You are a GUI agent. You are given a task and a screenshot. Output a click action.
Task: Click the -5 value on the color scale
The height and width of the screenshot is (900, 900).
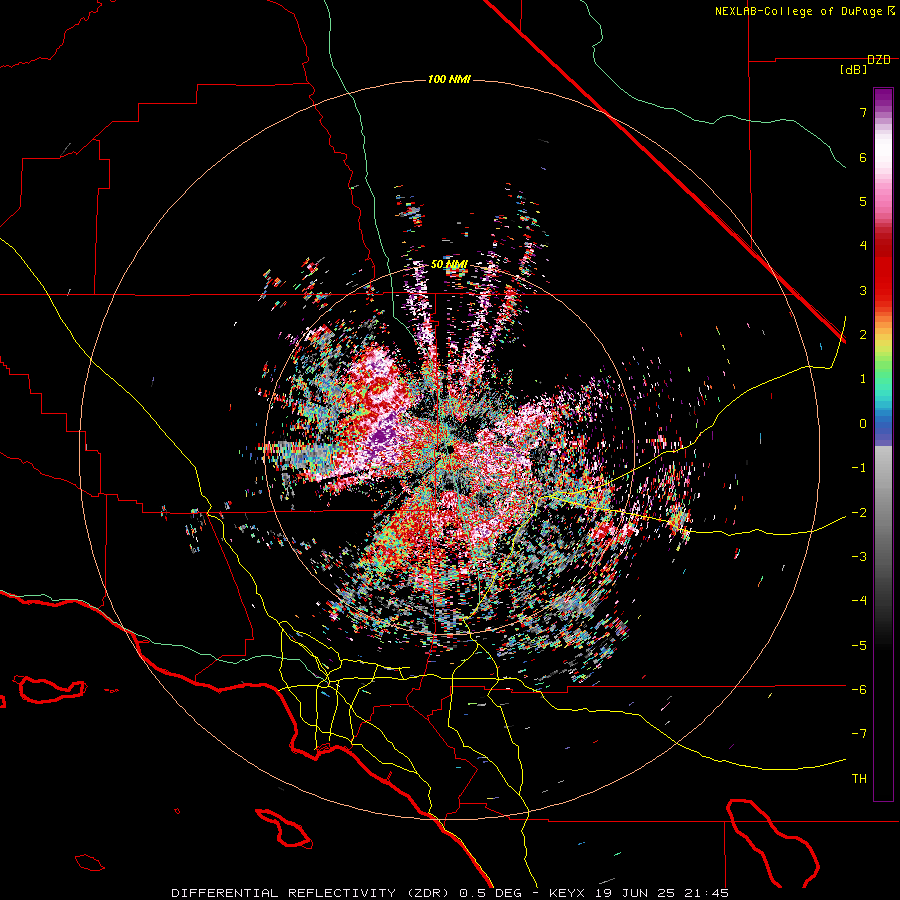(x=859, y=646)
